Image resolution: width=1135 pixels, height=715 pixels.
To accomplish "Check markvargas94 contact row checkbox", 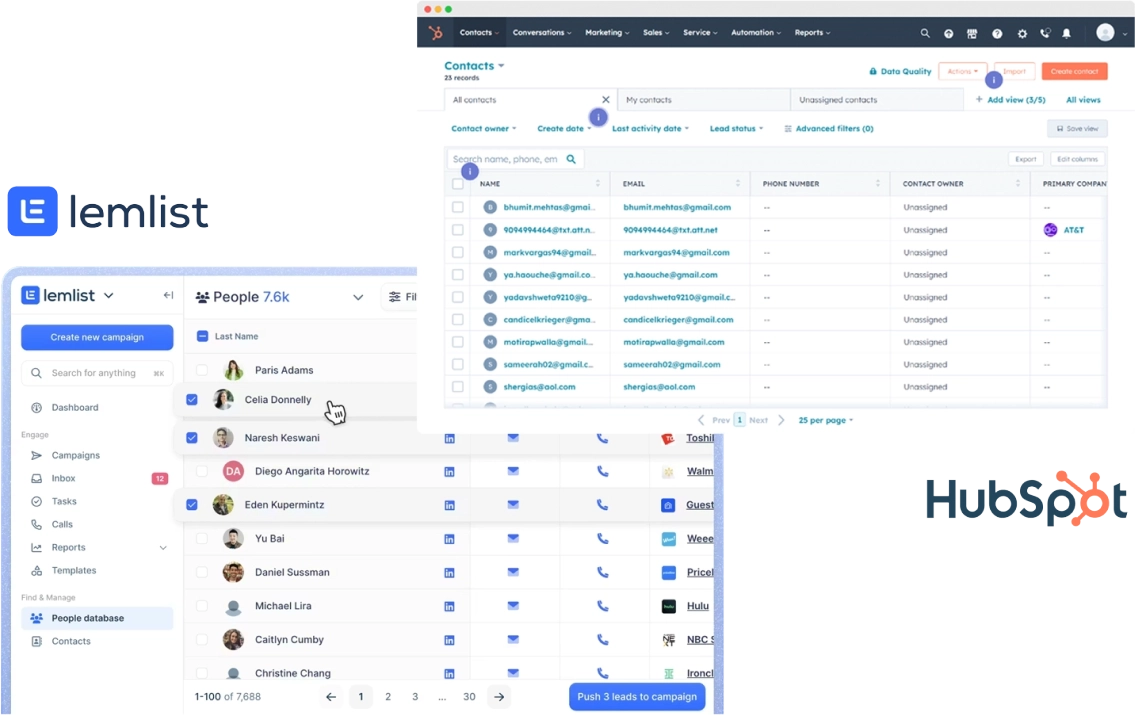I will pos(457,253).
